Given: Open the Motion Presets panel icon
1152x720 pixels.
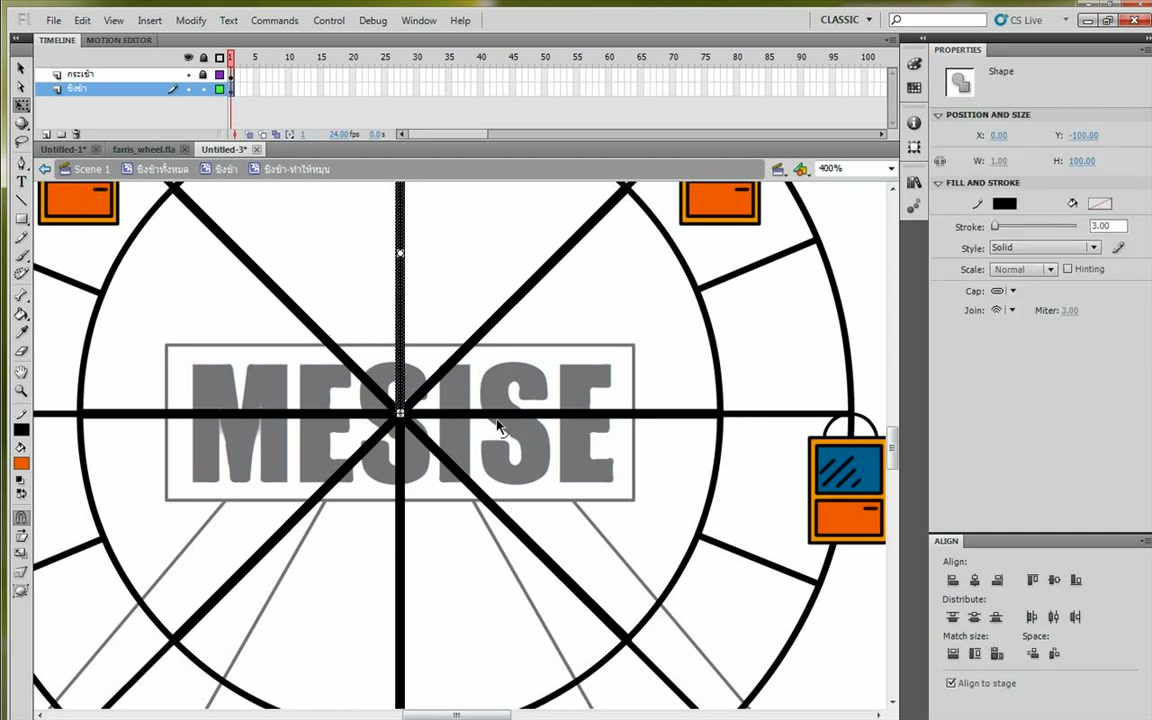Looking at the screenshot, I should pyautogui.click(x=914, y=206).
